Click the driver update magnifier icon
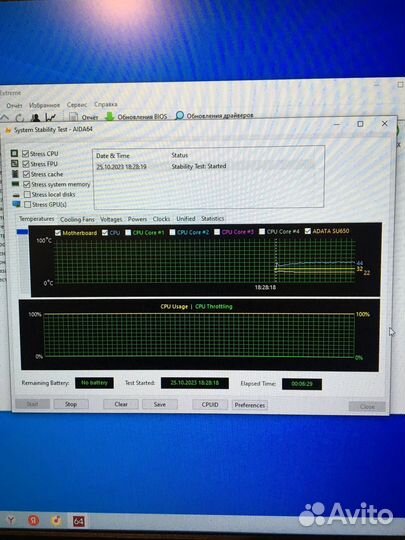This screenshot has height=540, width=405. (x=179, y=116)
